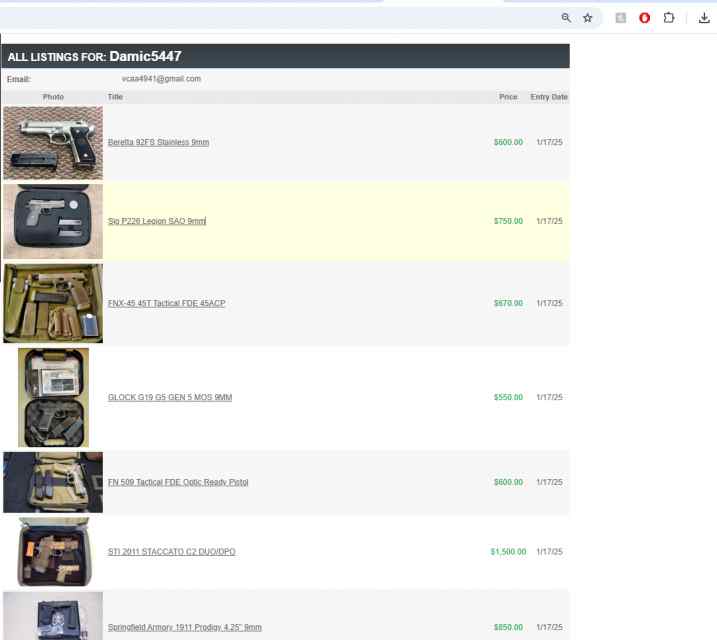This screenshot has width=717, height=640.
Task: Click the Email label
Action: (x=19, y=79)
